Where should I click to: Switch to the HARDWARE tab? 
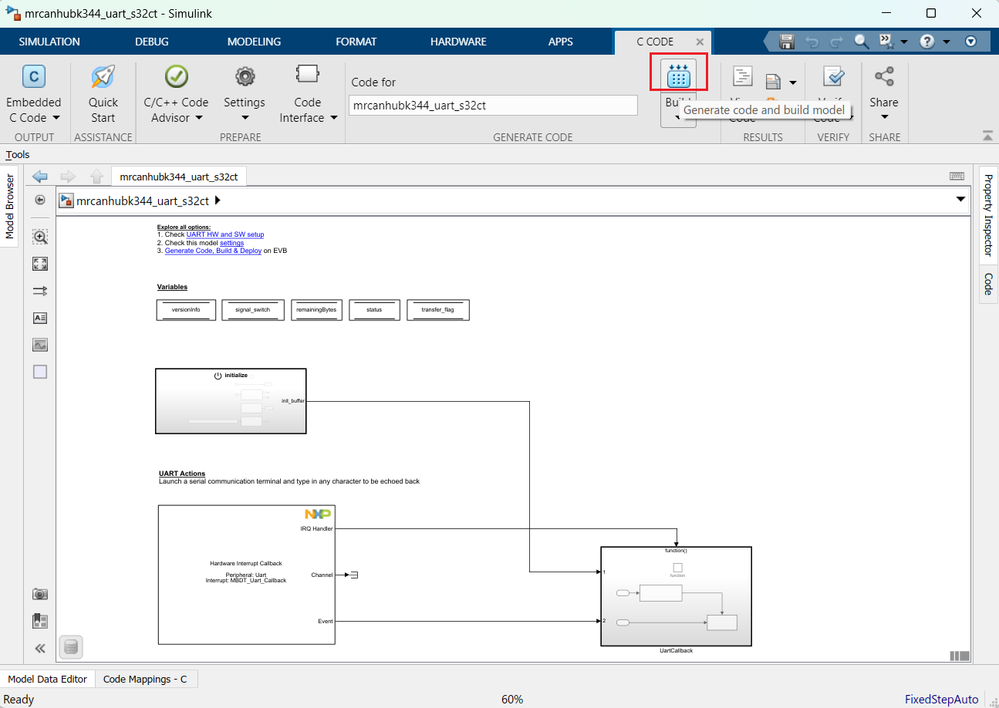[458, 41]
